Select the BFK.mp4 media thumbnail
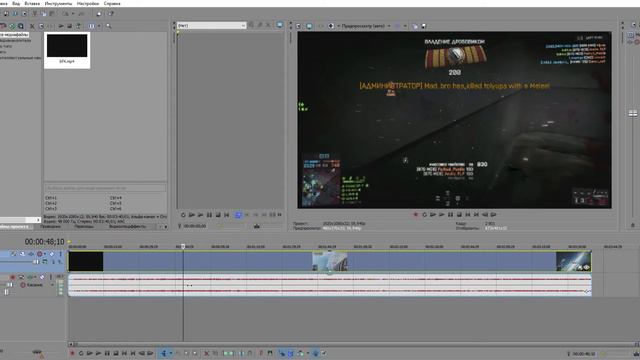 coord(67,50)
